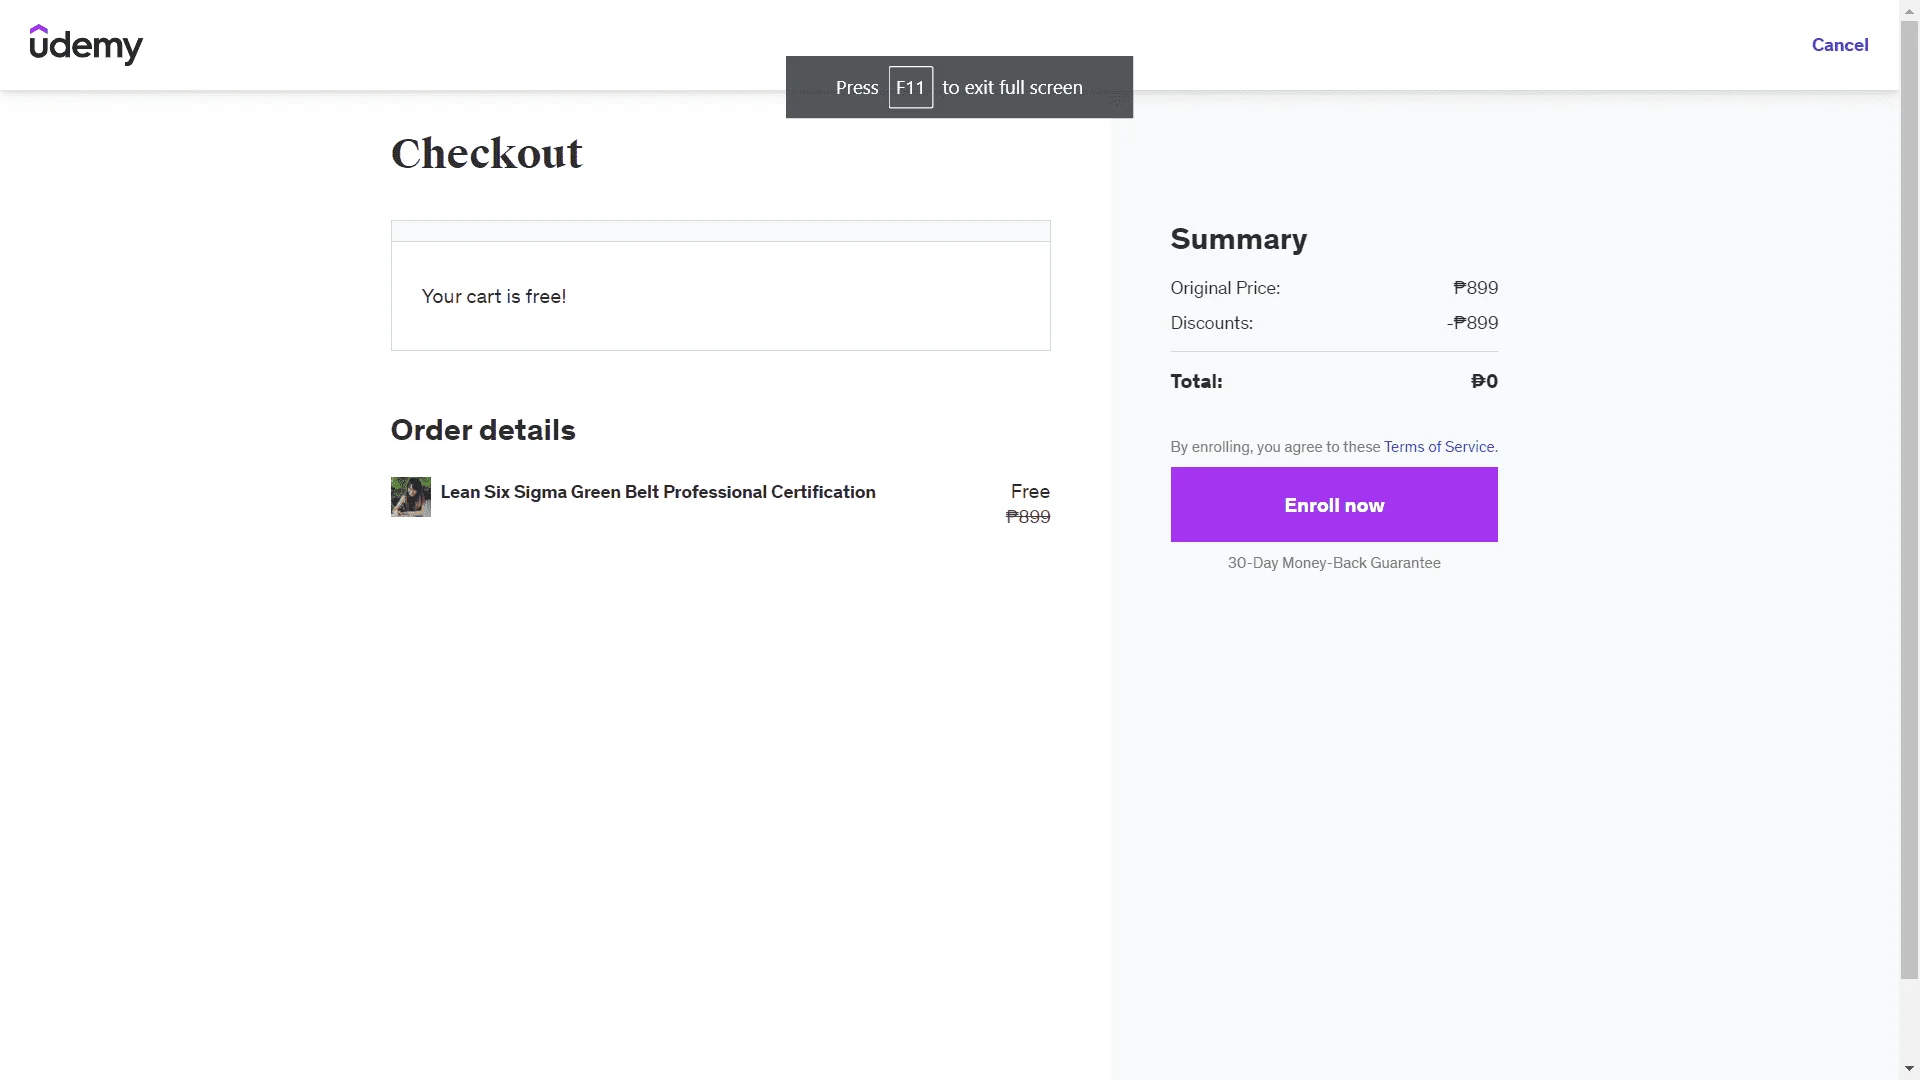Click the scrollbar down arrow
The height and width of the screenshot is (1080, 1920).
pyautogui.click(x=1910, y=1069)
